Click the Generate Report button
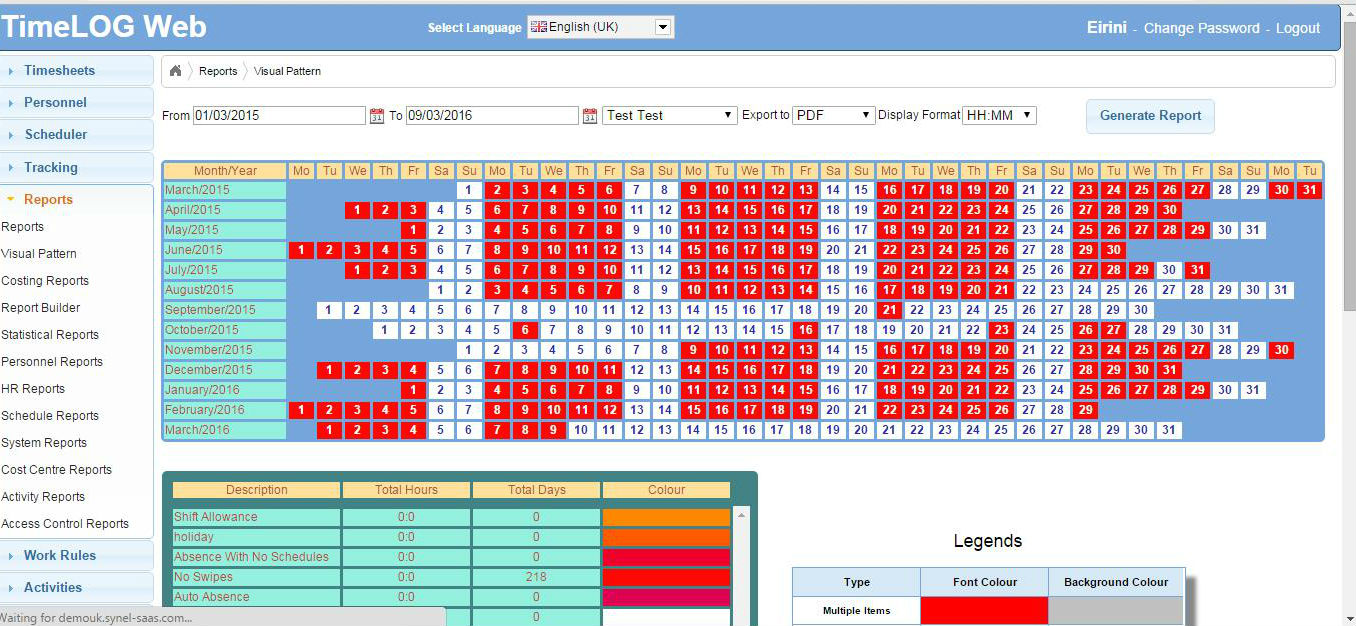1356x626 pixels. pos(1150,116)
